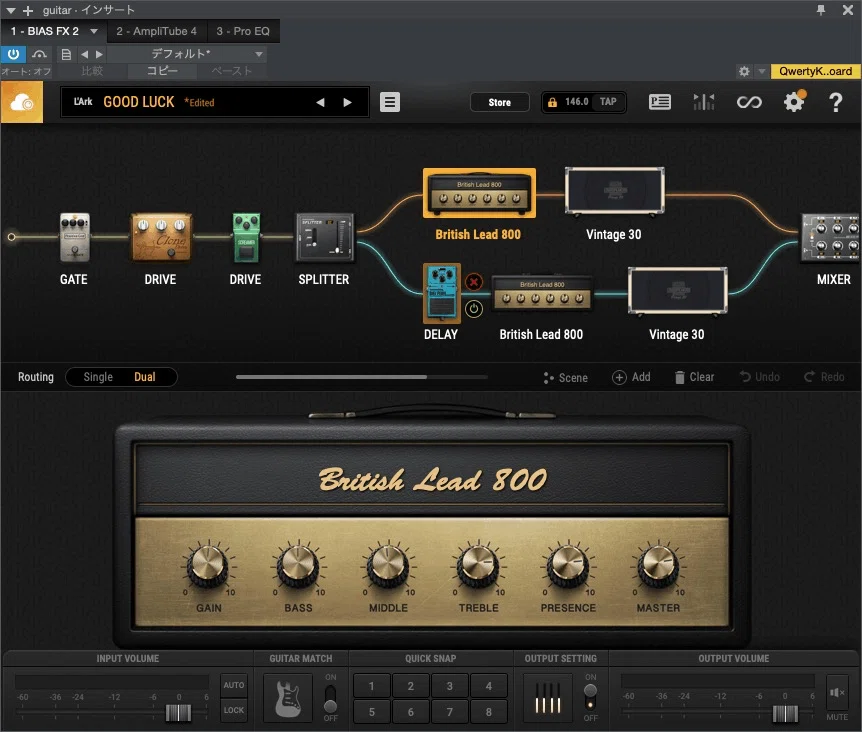
Task: Open the Looper infinity icon
Action: pos(749,102)
